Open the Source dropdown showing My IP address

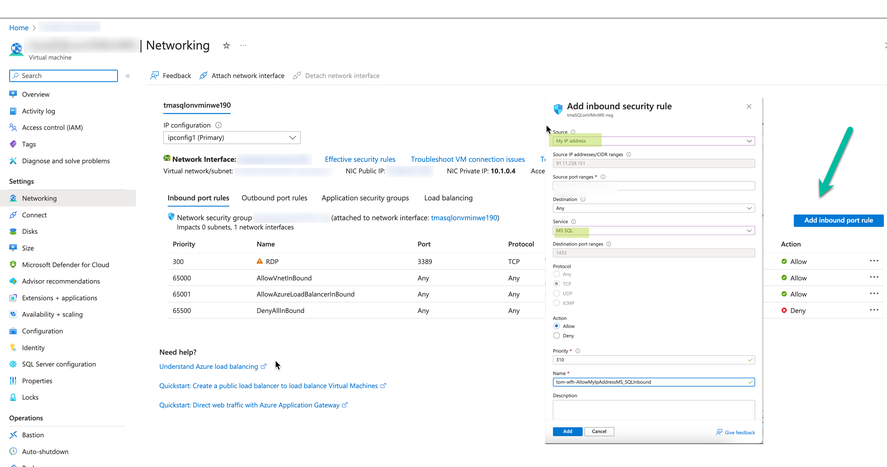coord(653,141)
